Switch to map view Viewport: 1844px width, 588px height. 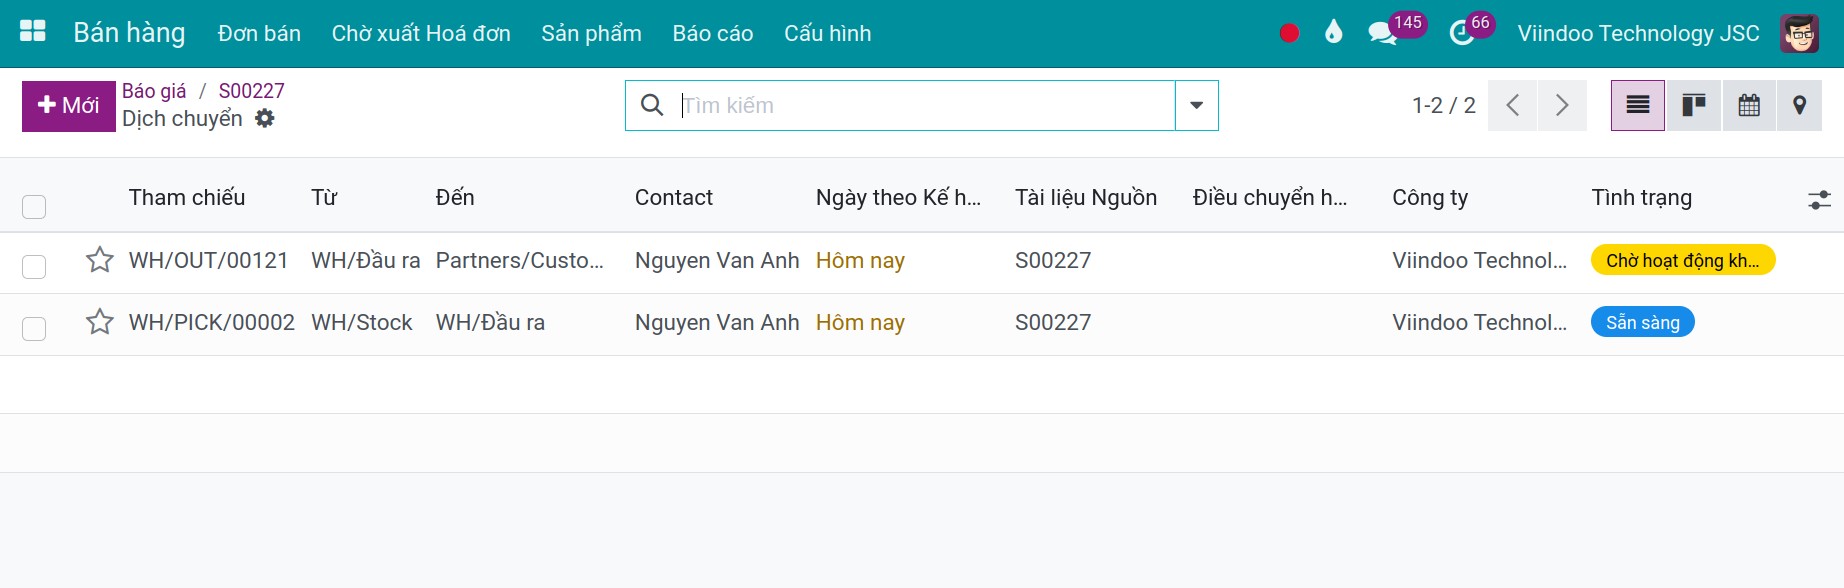(1800, 105)
